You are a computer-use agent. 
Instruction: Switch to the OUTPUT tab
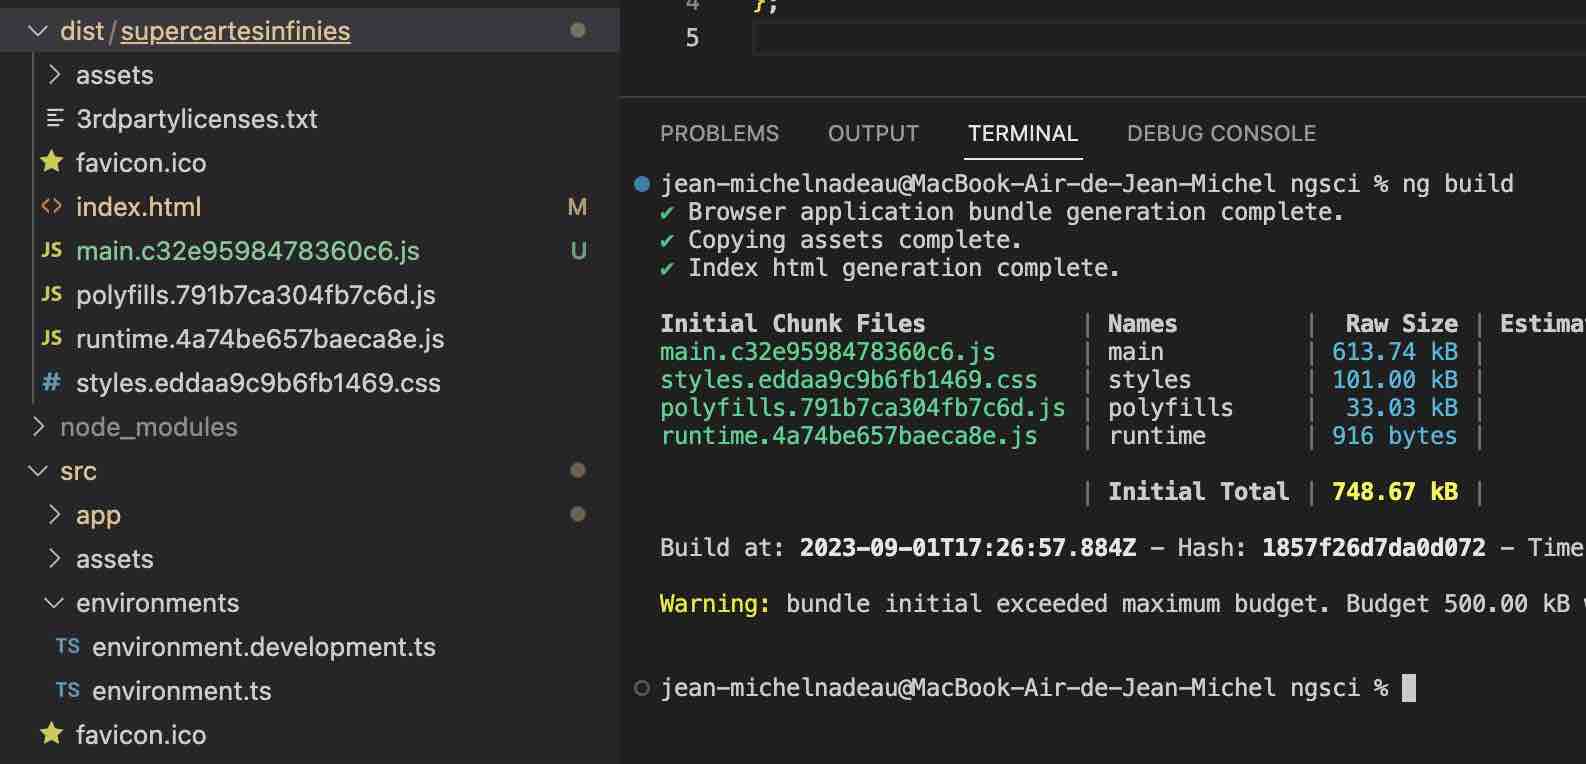(x=873, y=133)
